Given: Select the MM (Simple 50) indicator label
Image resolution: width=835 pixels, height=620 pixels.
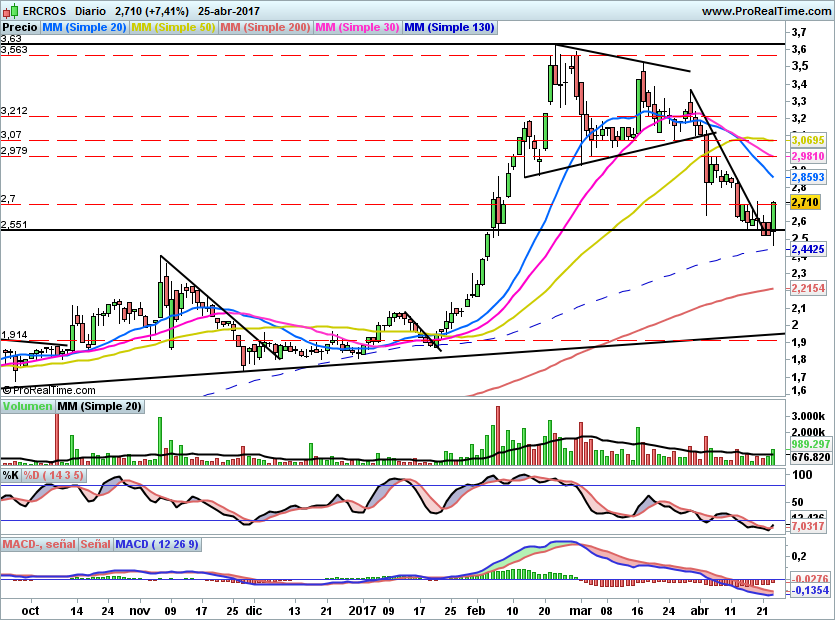Looking at the screenshot, I should tap(173, 28).
